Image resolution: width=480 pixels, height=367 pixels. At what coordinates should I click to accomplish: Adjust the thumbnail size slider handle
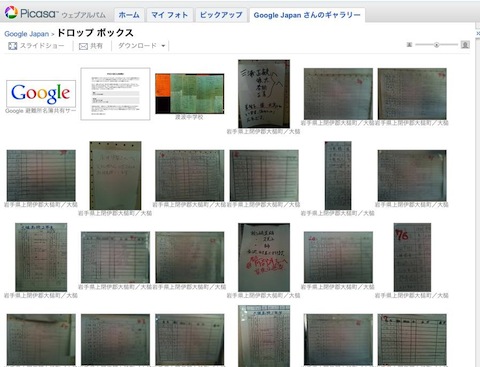point(436,45)
